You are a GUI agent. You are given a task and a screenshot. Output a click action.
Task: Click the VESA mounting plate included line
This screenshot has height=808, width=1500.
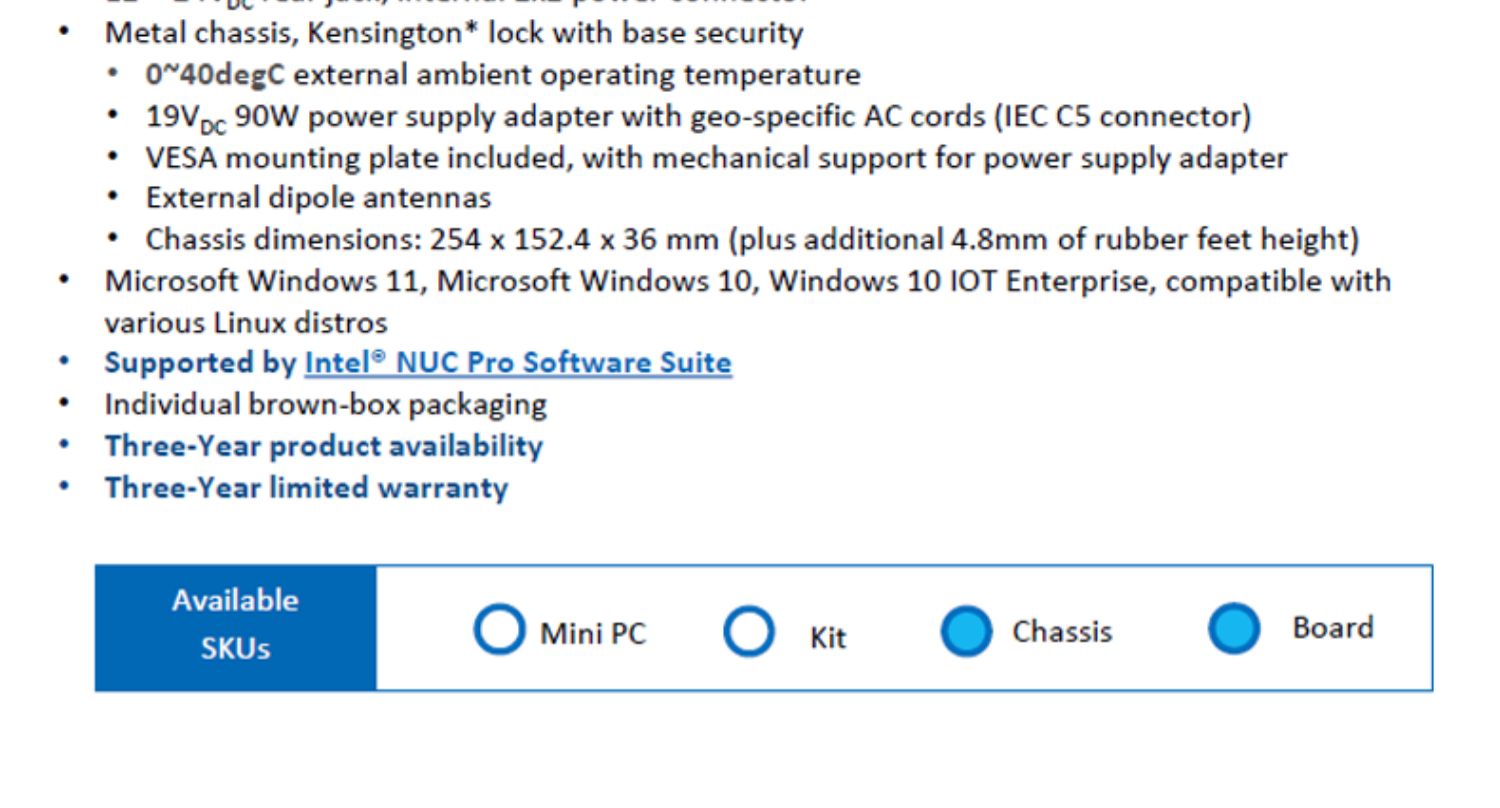click(716, 158)
